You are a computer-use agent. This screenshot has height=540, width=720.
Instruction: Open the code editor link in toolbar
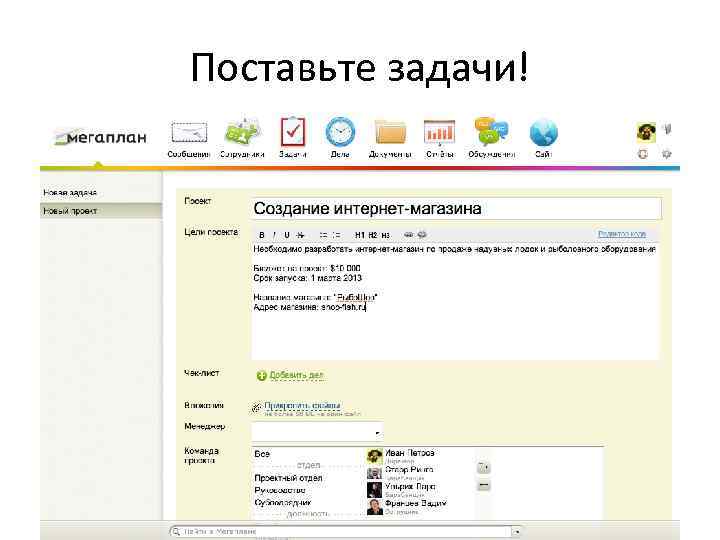[x=622, y=234]
